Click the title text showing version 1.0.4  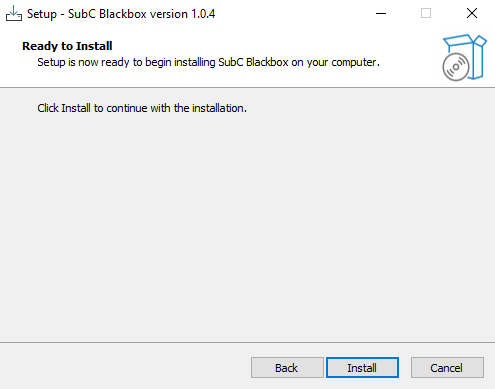point(121,14)
